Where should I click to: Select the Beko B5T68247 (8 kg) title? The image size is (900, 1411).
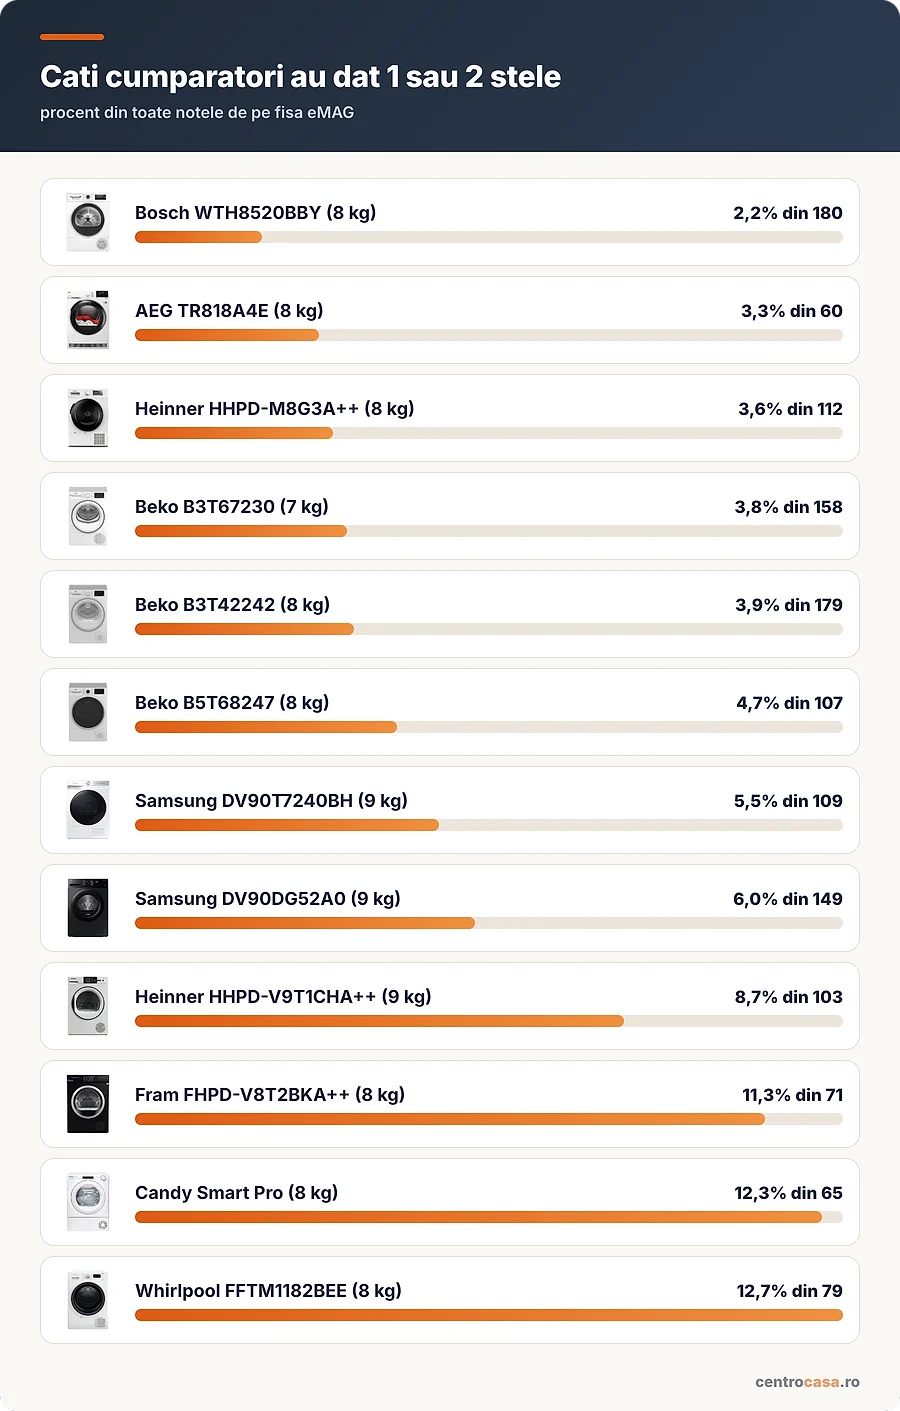coord(232,703)
